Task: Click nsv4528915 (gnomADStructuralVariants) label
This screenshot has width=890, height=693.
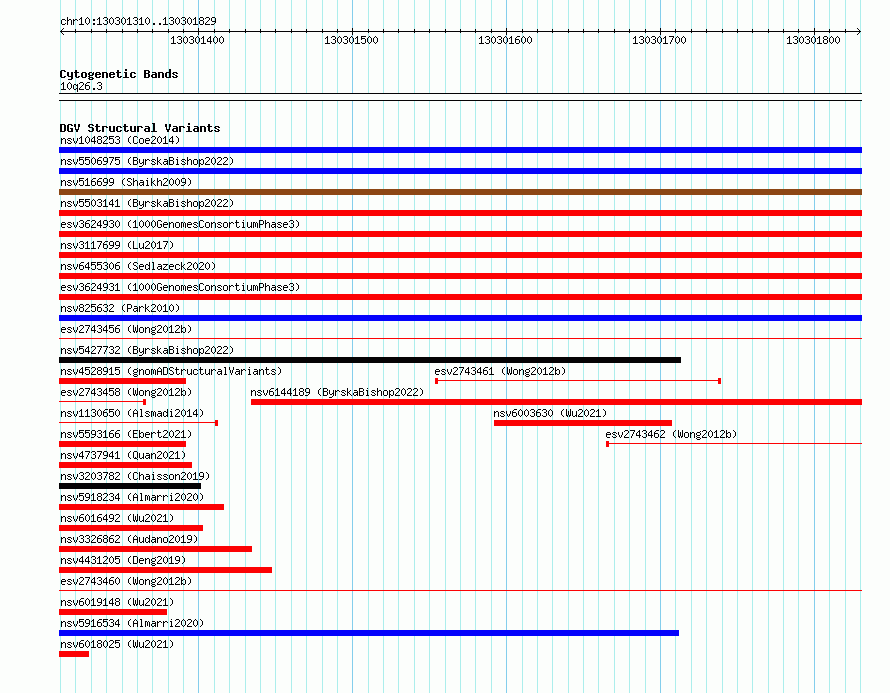Action: point(171,371)
